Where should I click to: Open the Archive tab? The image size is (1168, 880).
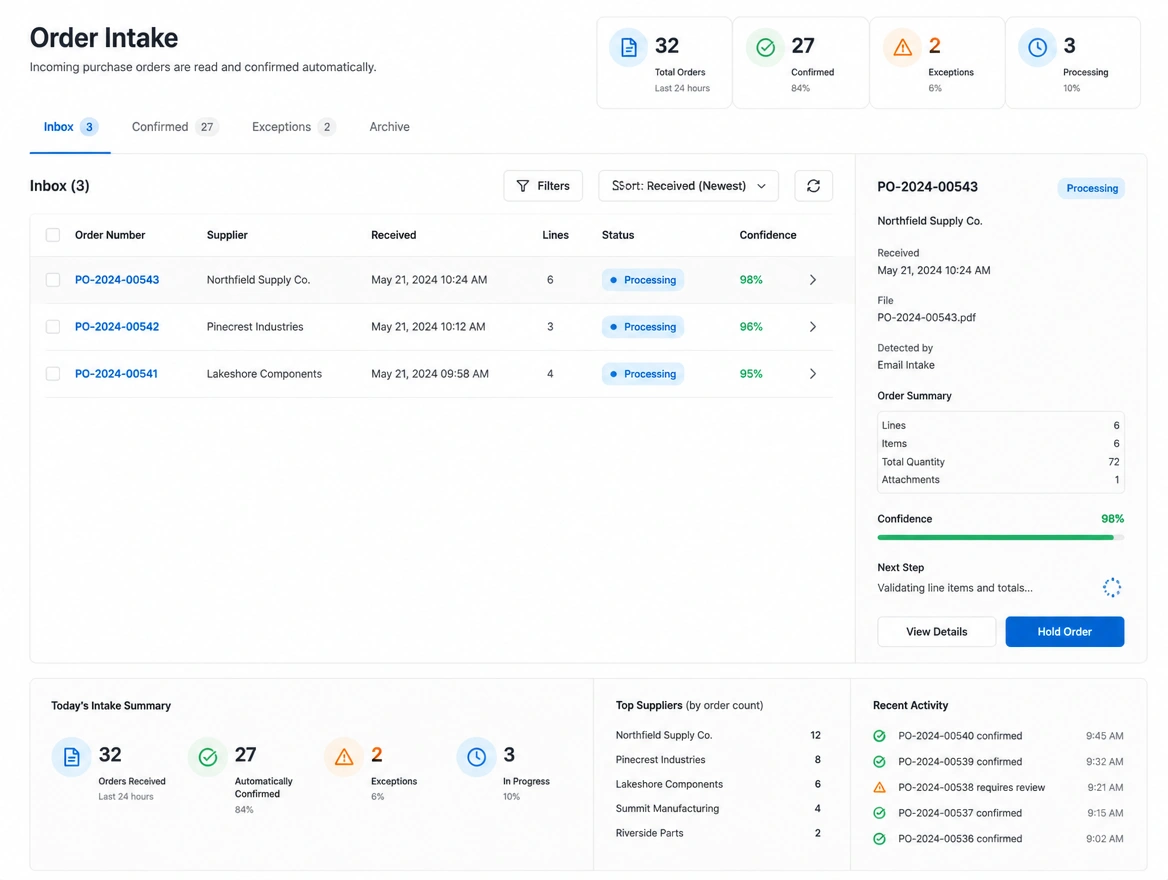pyautogui.click(x=390, y=127)
